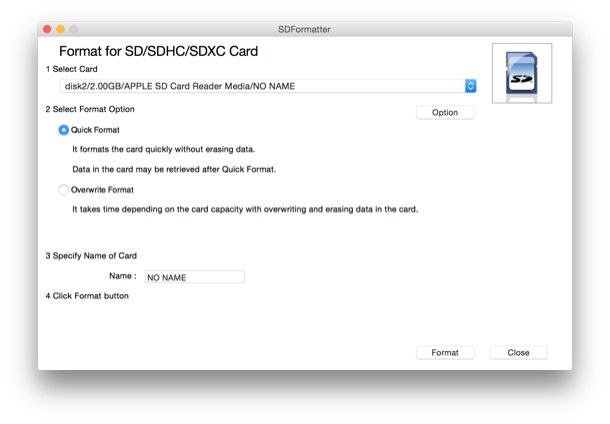610x424 pixels.
Task: Select the Quick Format radio button
Action: (63, 130)
